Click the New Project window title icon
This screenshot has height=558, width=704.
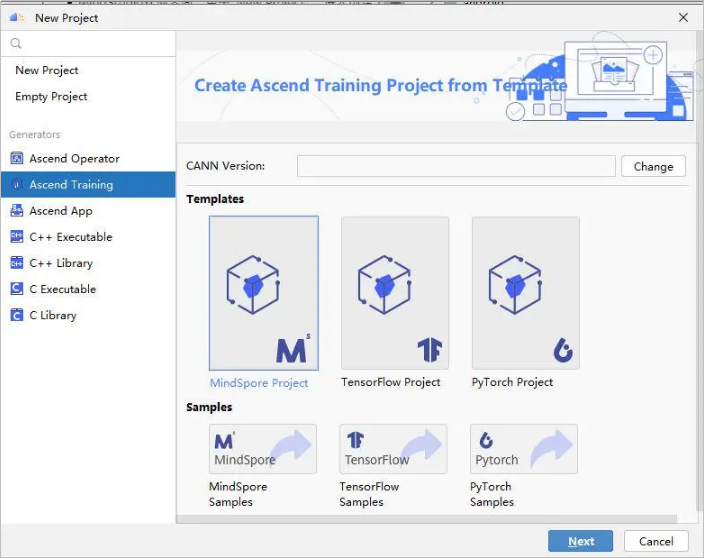coord(17,18)
